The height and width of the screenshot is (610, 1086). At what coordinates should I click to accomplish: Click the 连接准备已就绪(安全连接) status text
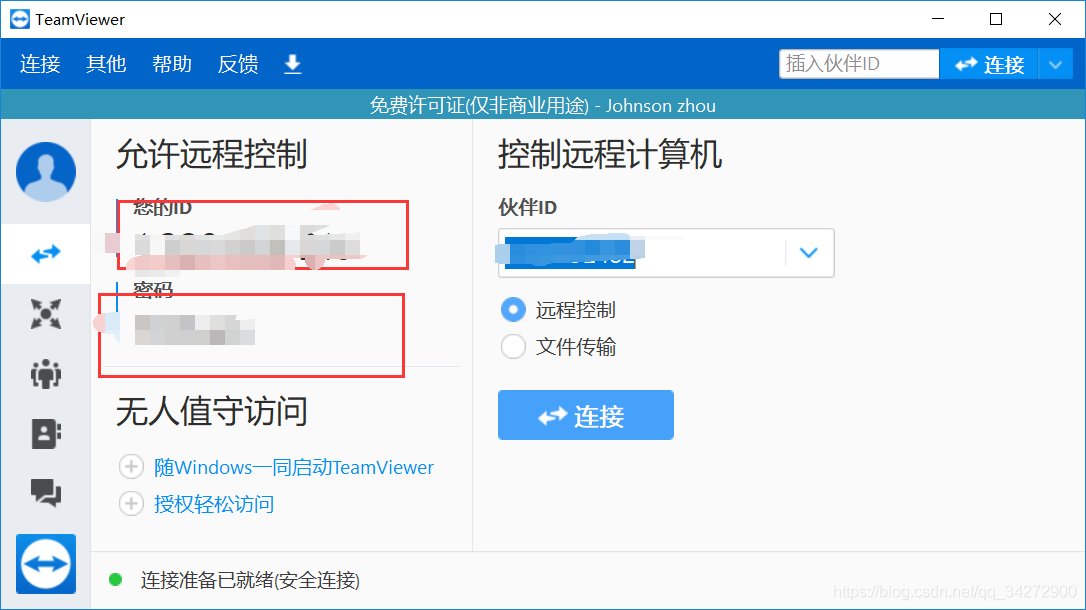coord(250,580)
